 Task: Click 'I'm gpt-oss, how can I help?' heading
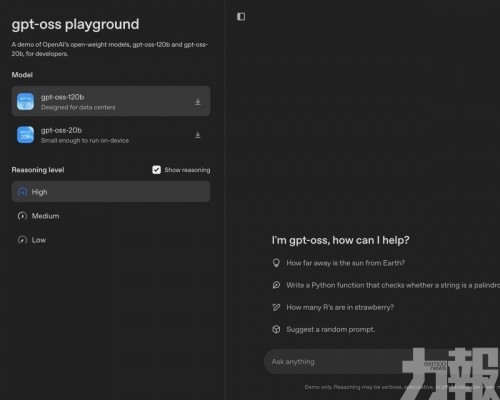point(341,240)
